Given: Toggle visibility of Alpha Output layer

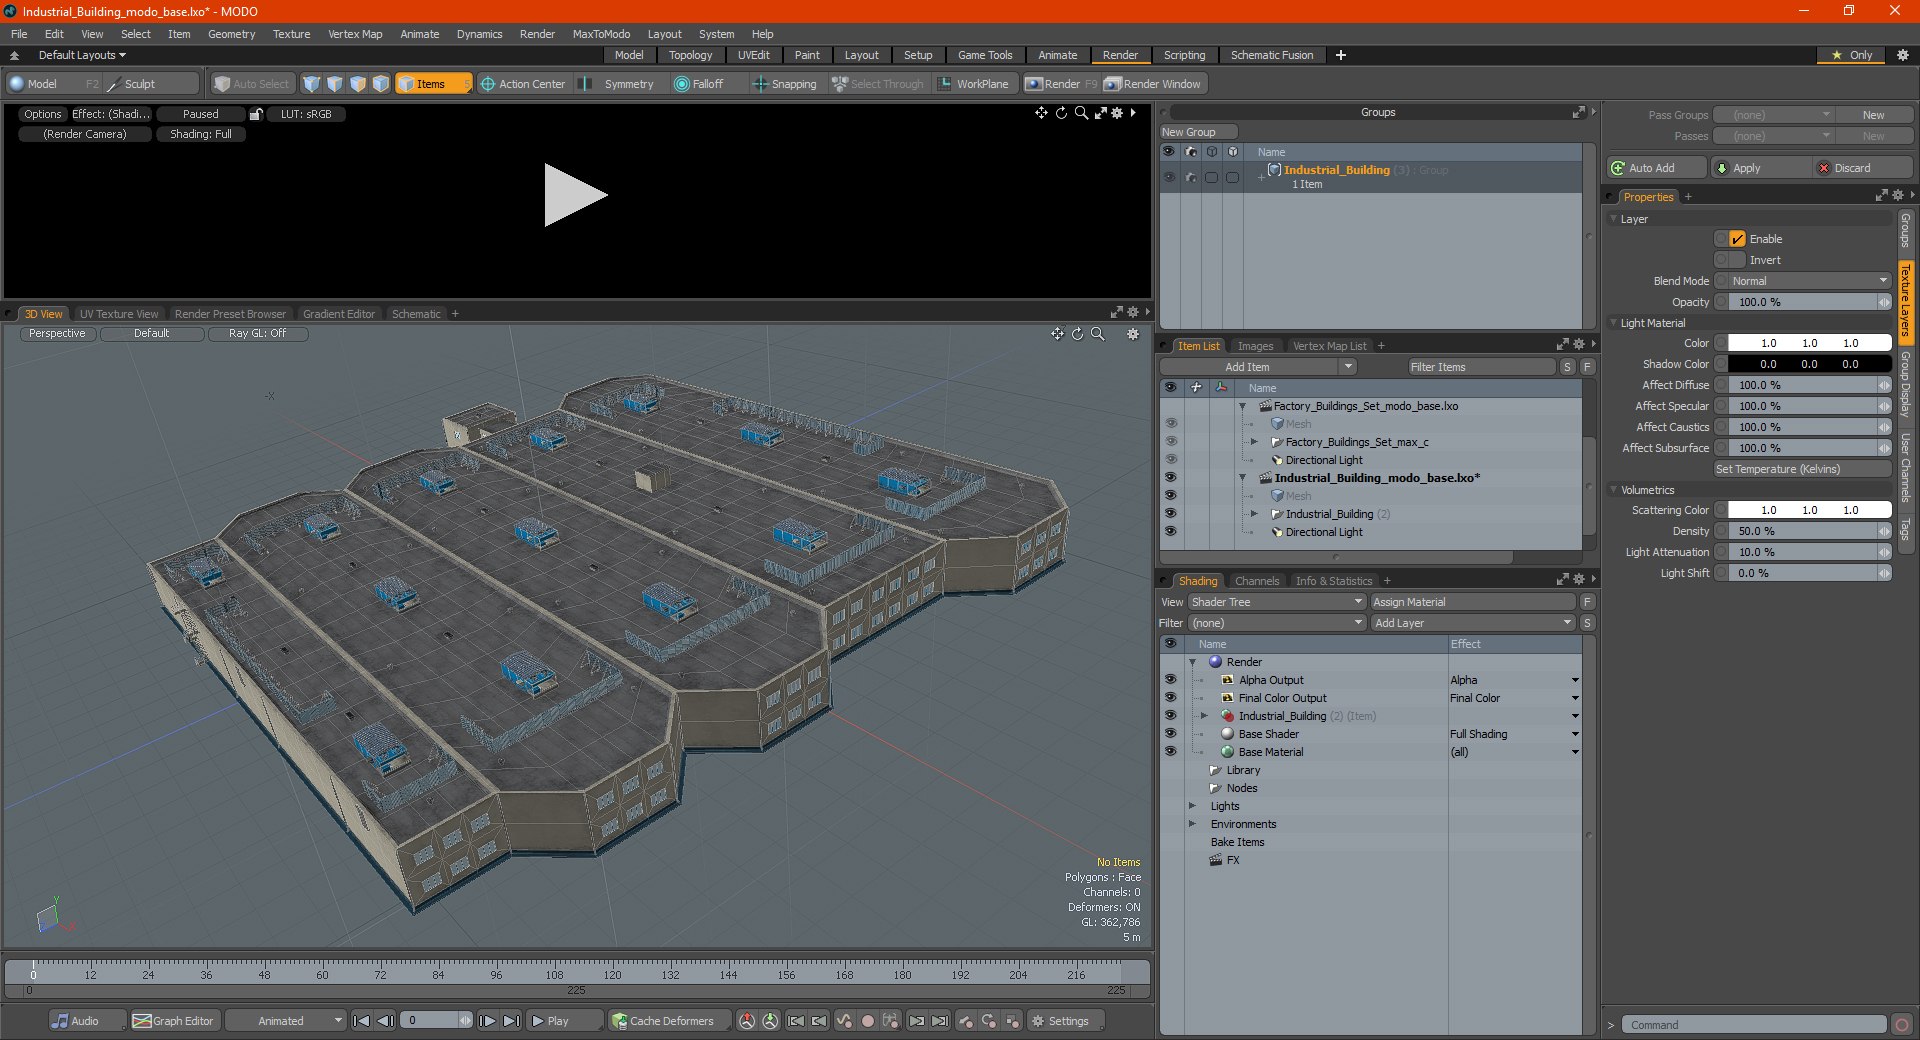Looking at the screenshot, I should click(x=1170, y=679).
